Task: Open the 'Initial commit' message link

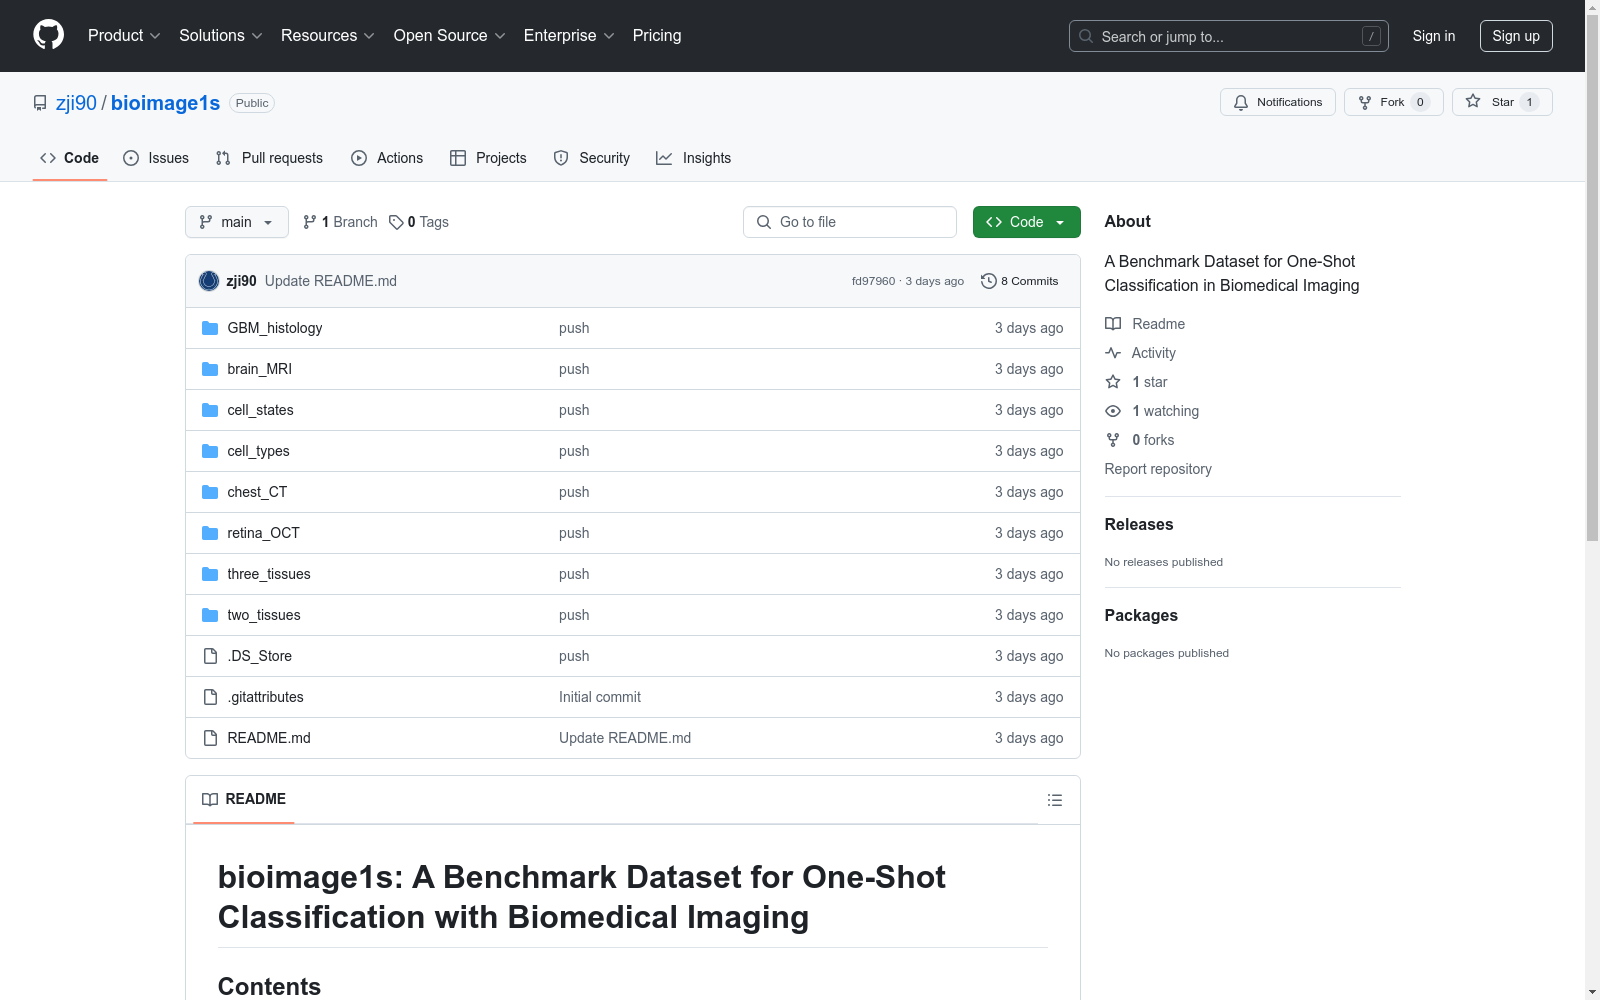Action: [600, 697]
